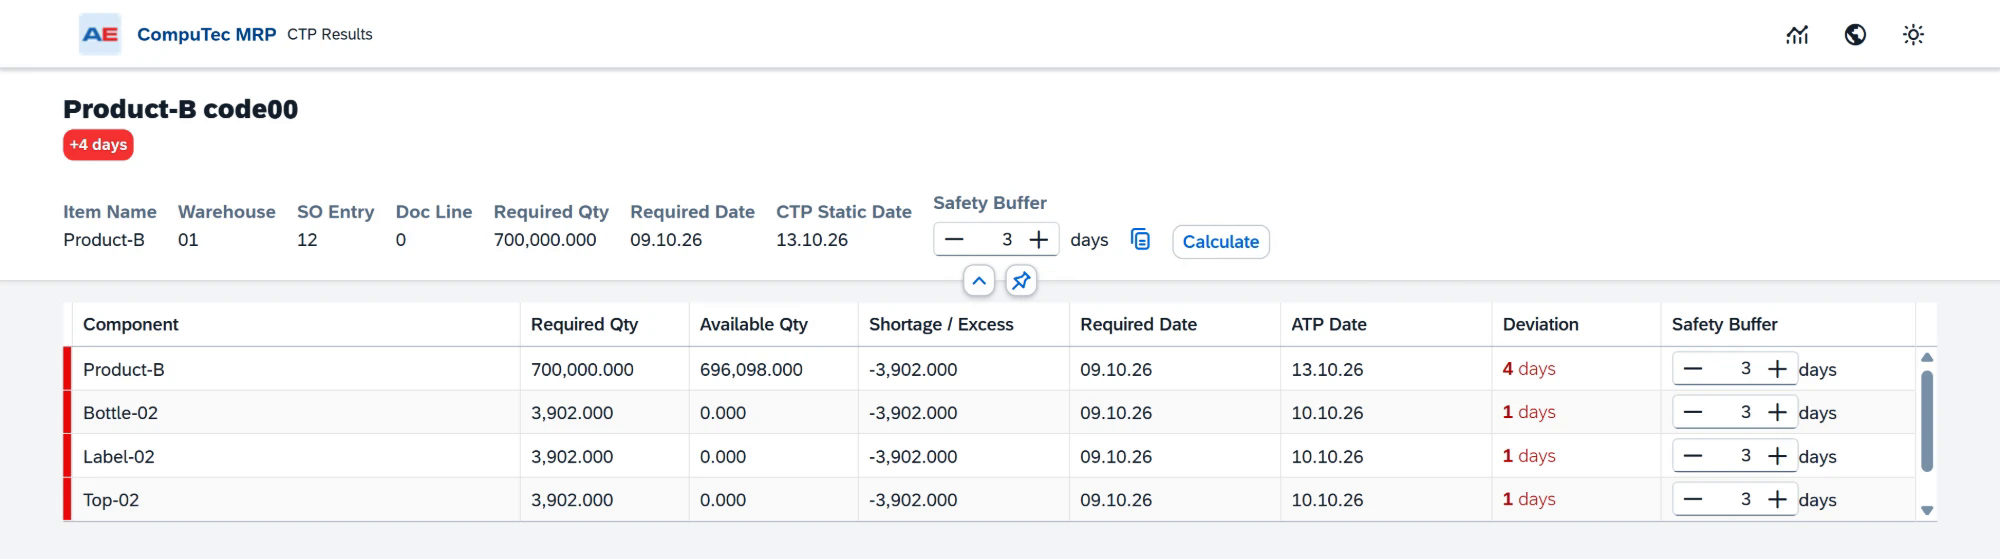Viewport: 2000px width, 559px height.
Task: Increase header Safety Buffer with plus
Action: (x=1039, y=239)
